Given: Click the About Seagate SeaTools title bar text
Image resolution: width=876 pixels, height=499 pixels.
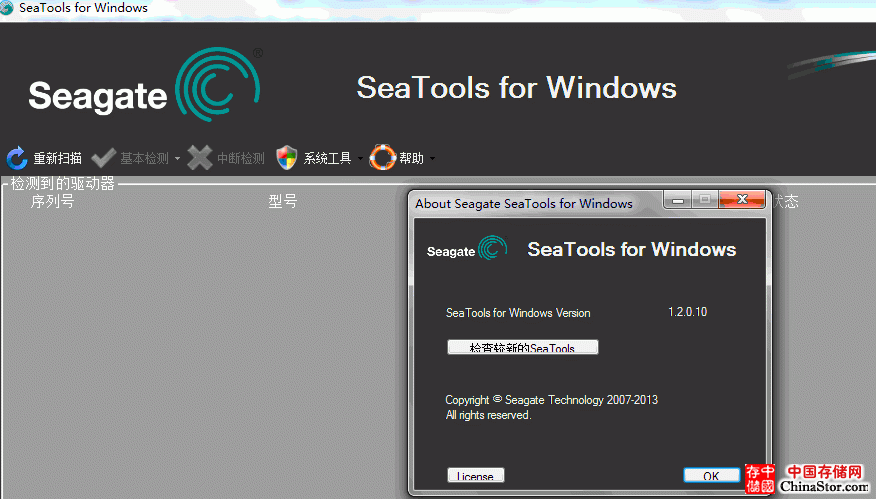Looking at the screenshot, I should pos(524,203).
